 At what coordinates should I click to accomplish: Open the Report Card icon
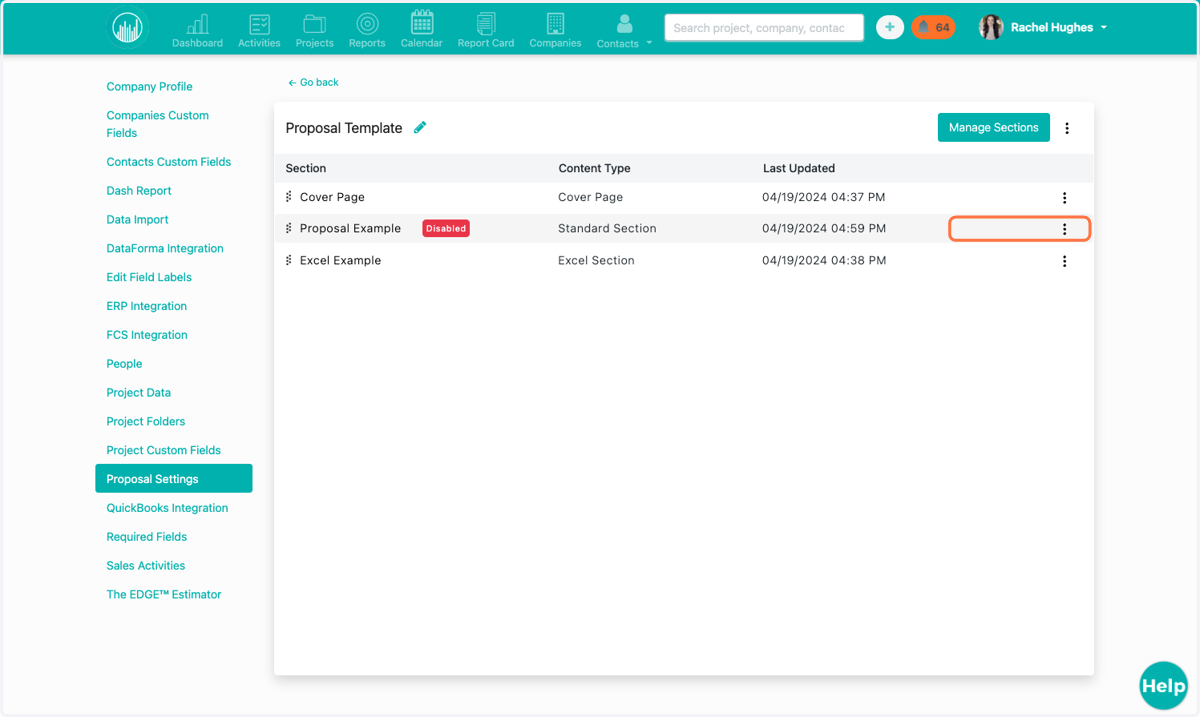tap(486, 30)
